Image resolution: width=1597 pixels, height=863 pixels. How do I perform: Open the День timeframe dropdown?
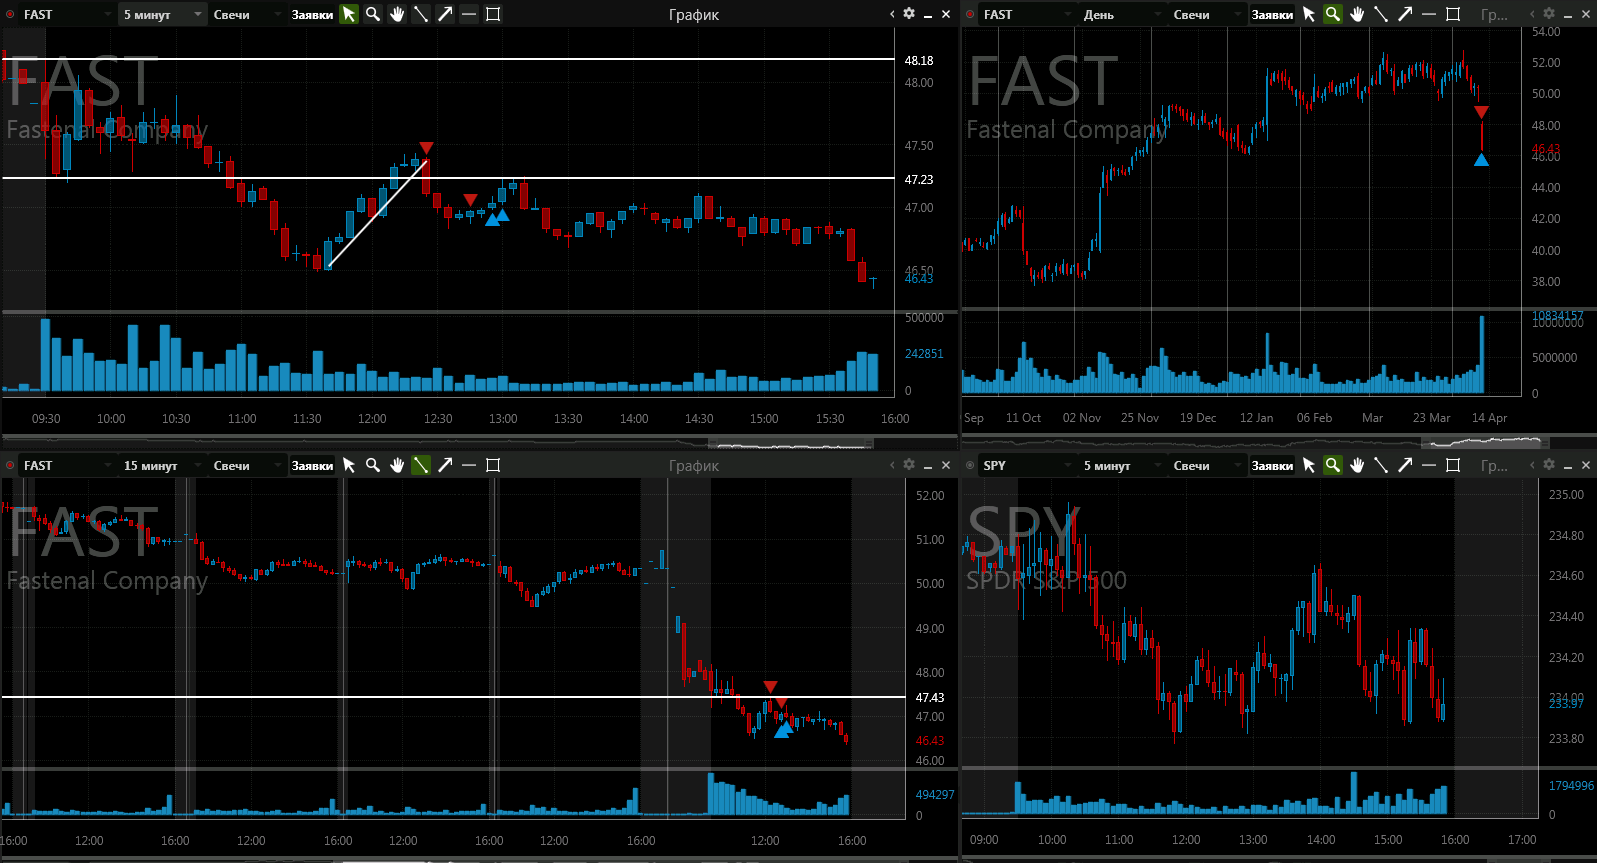pyautogui.click(x=1123, y=14)
